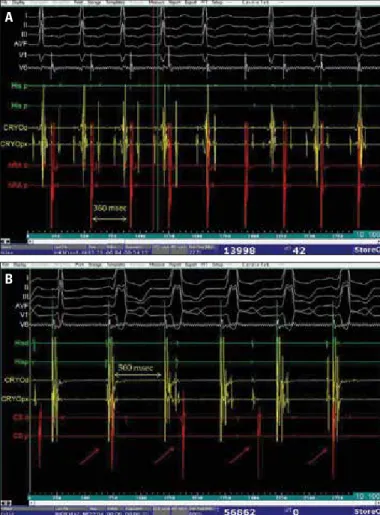Select the Hisd channel label in panel B

[x=22, y=343]
